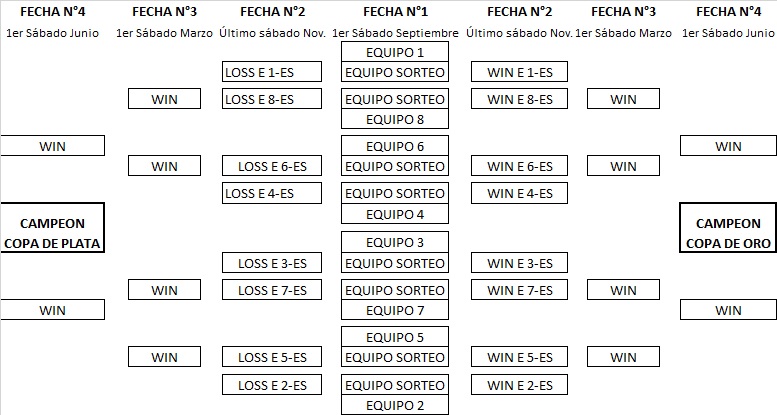Select the WIN E 4-ES box
This screenshot has height=415, width=777.
point(519,193)
